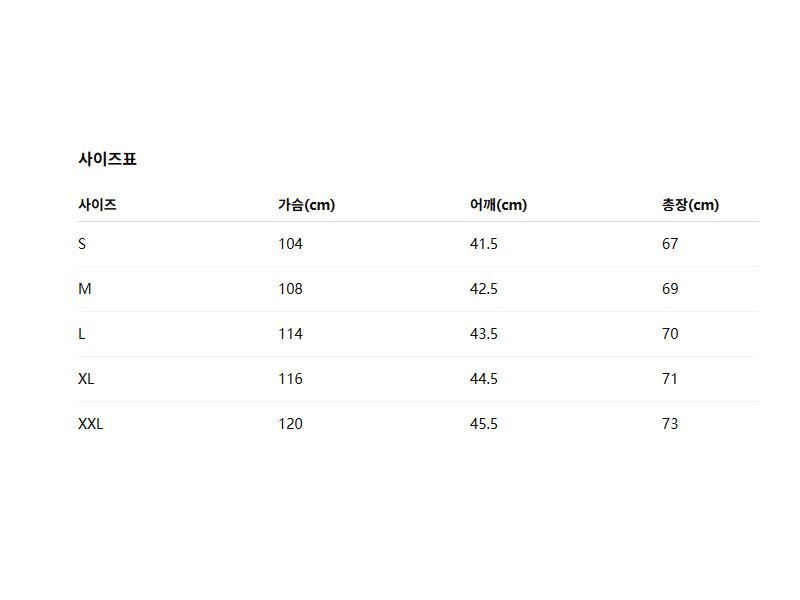Click the chest value 104

[x=290, y=244]
